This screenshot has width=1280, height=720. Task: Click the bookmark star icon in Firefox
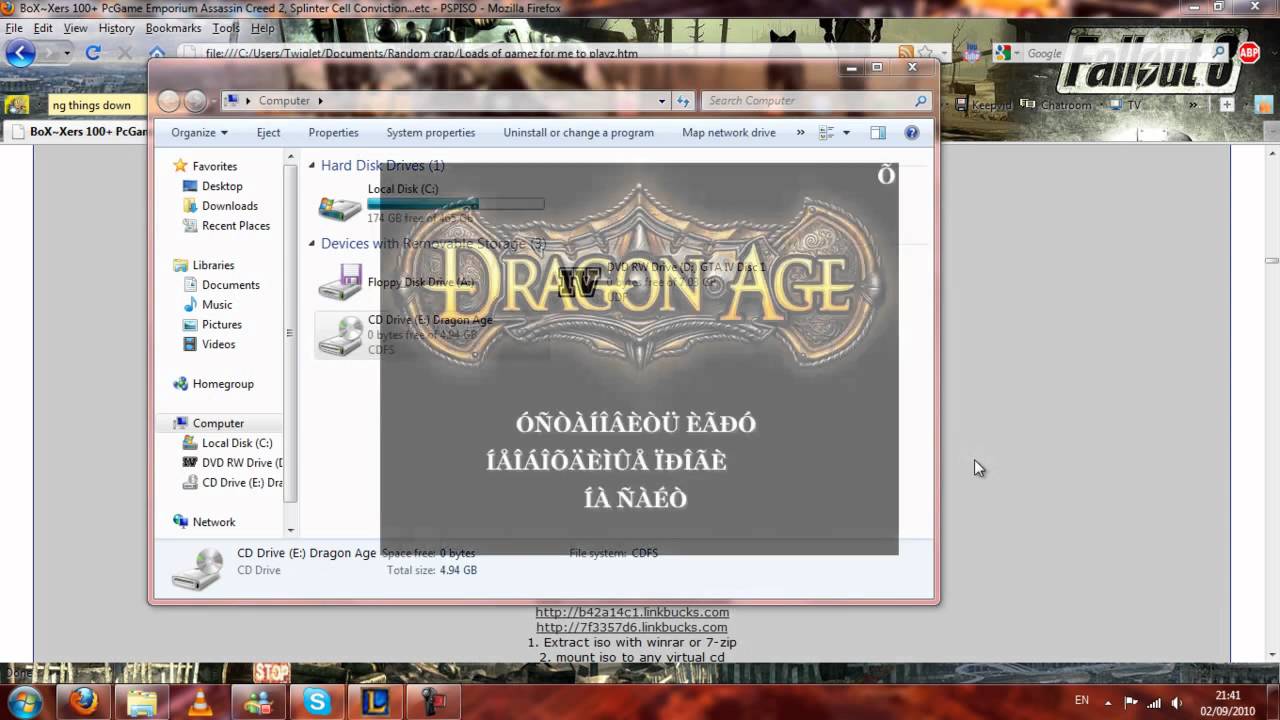click(926, 52)
